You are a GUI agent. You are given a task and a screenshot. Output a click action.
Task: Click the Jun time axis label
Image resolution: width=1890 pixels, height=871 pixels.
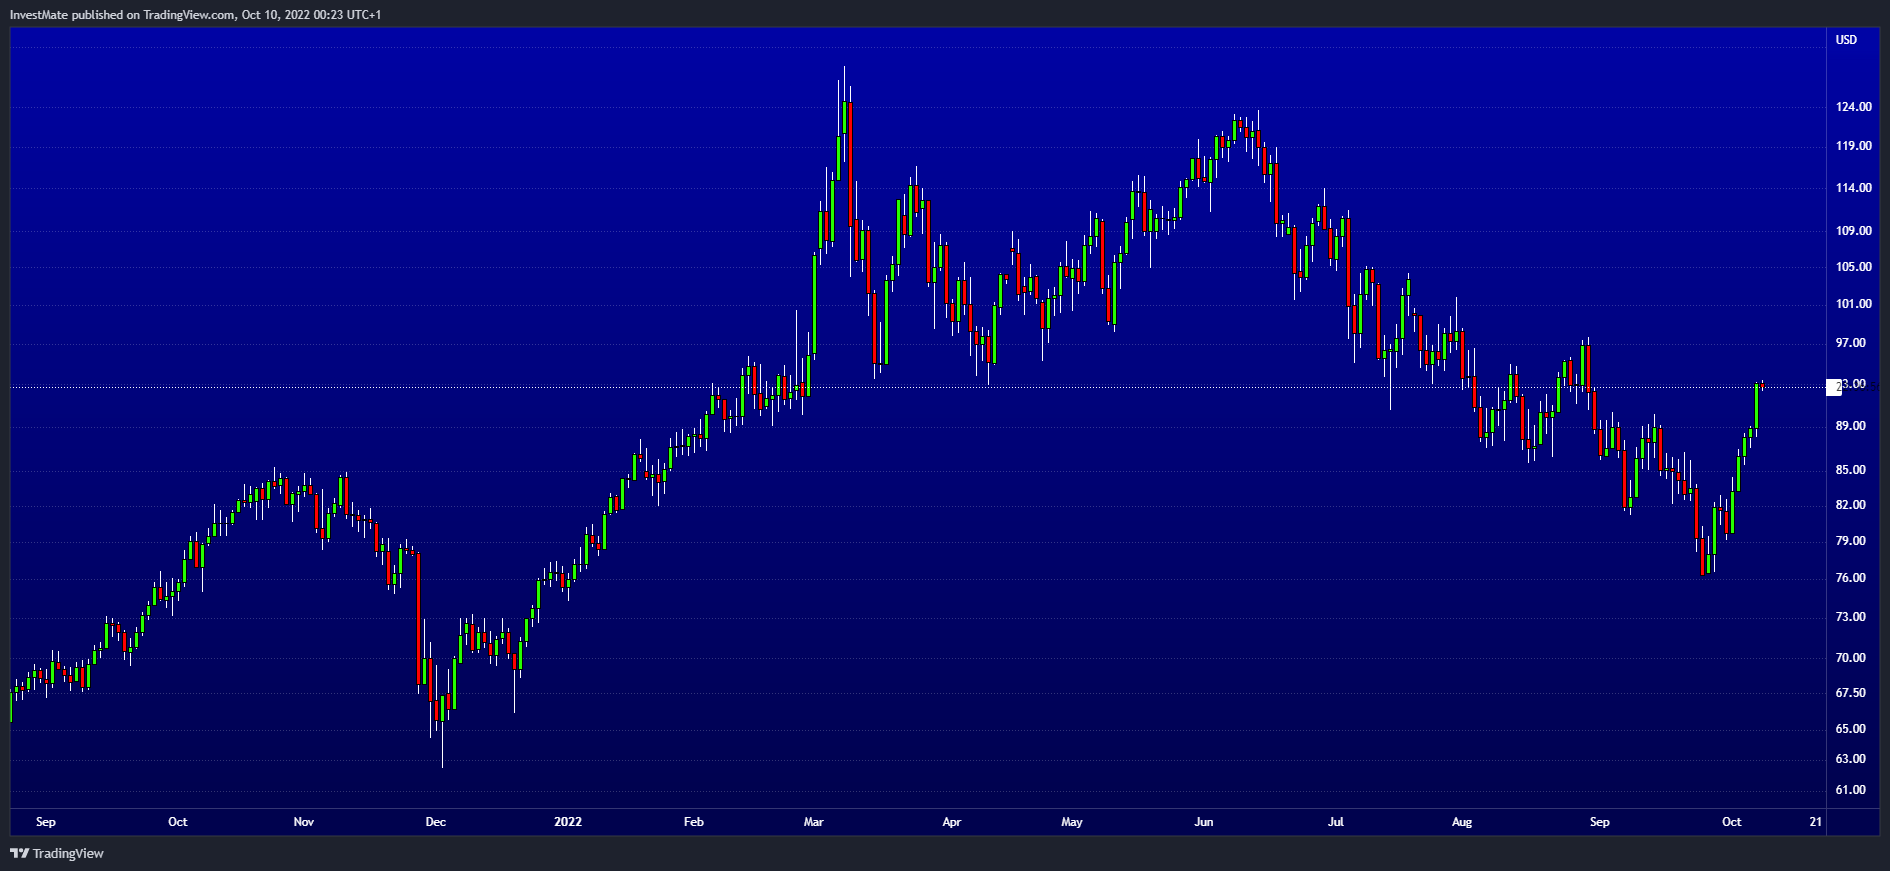point(1204,822)
